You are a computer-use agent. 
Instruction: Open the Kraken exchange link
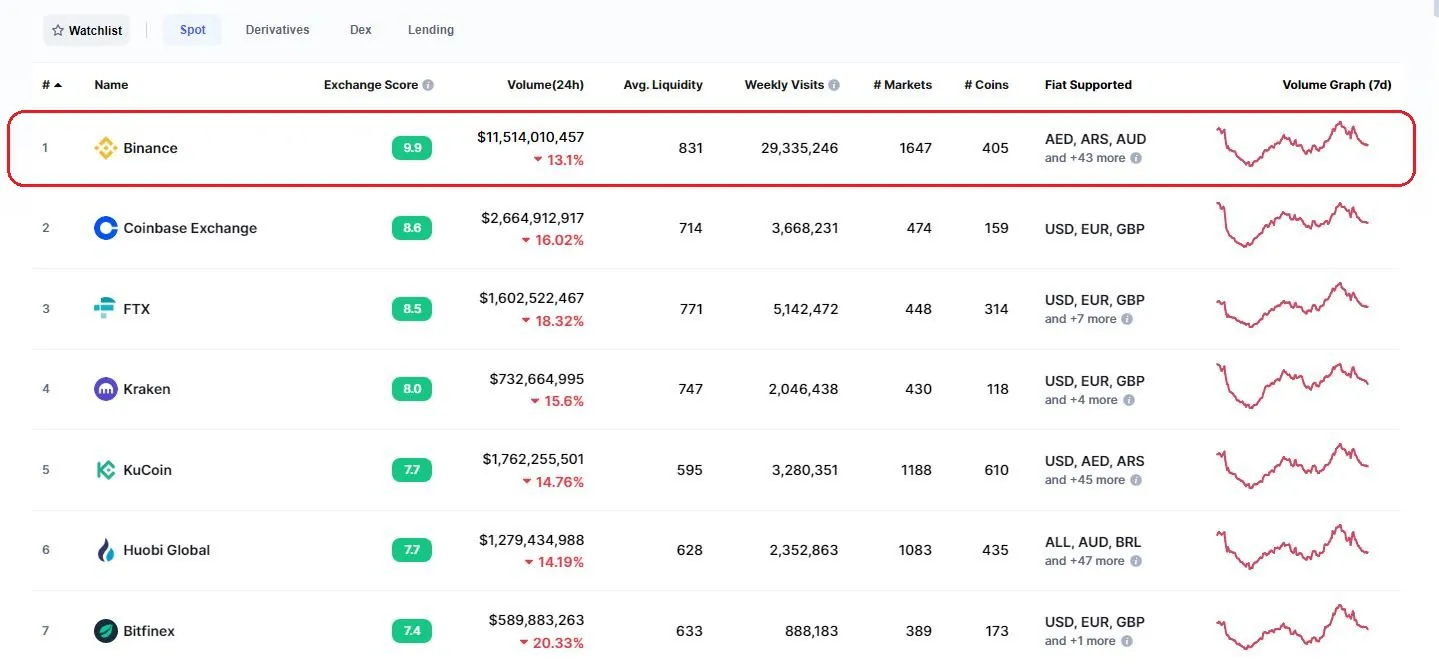[147, 389]
